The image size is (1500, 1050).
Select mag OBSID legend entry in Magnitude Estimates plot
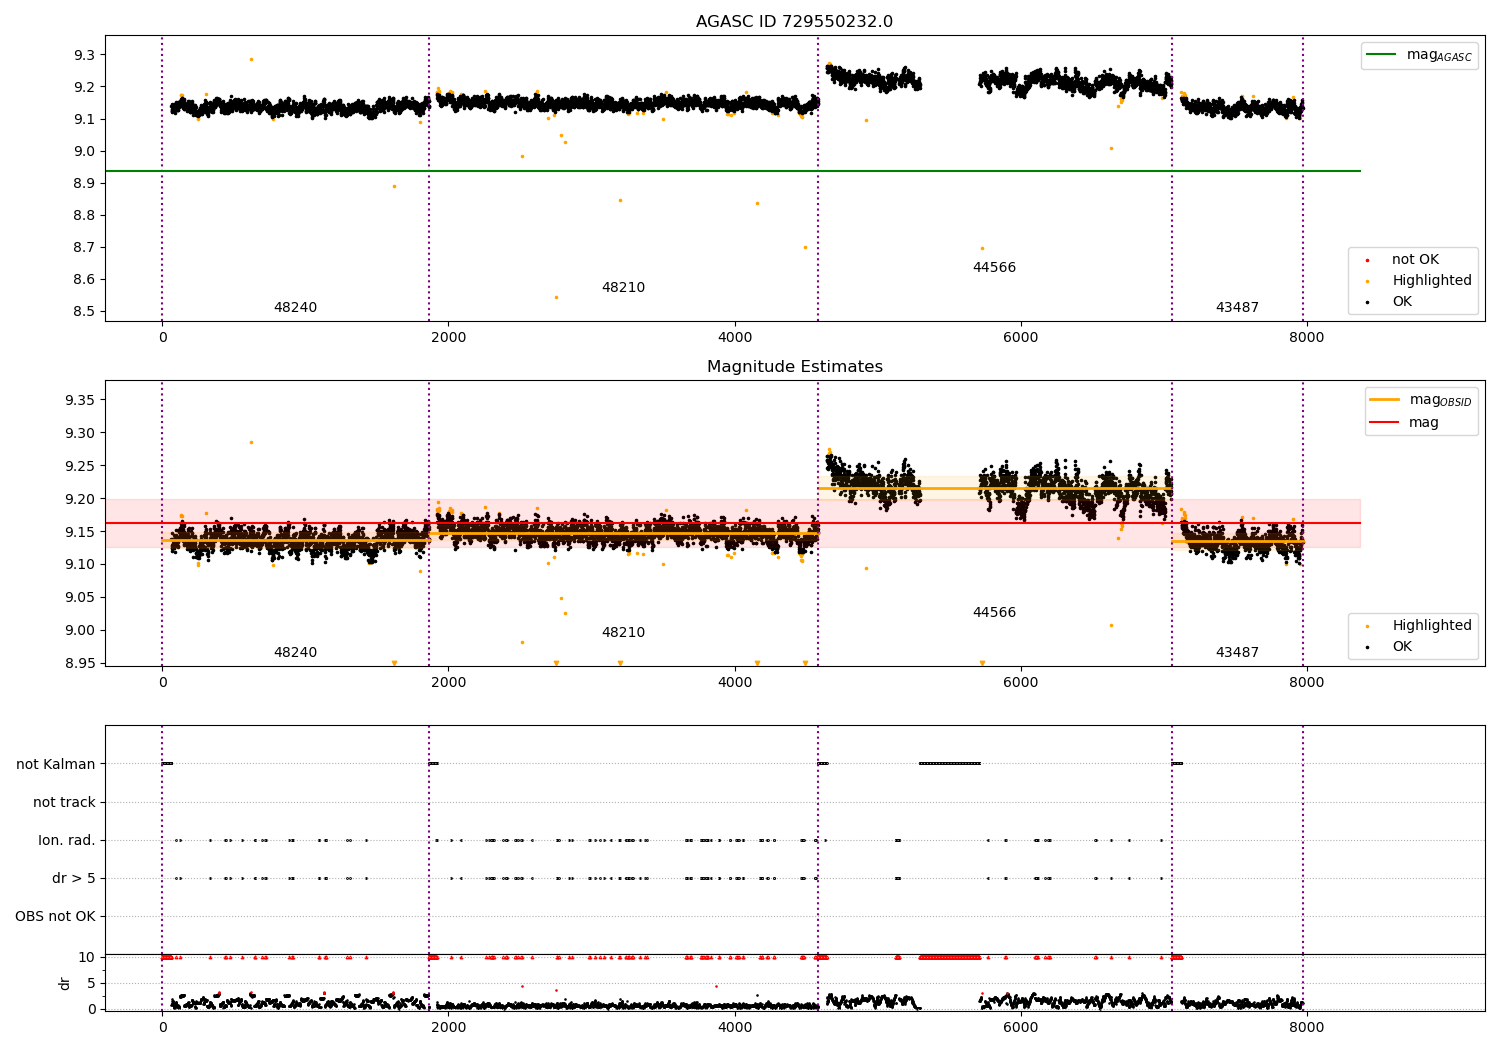[x=1421, y=400]
